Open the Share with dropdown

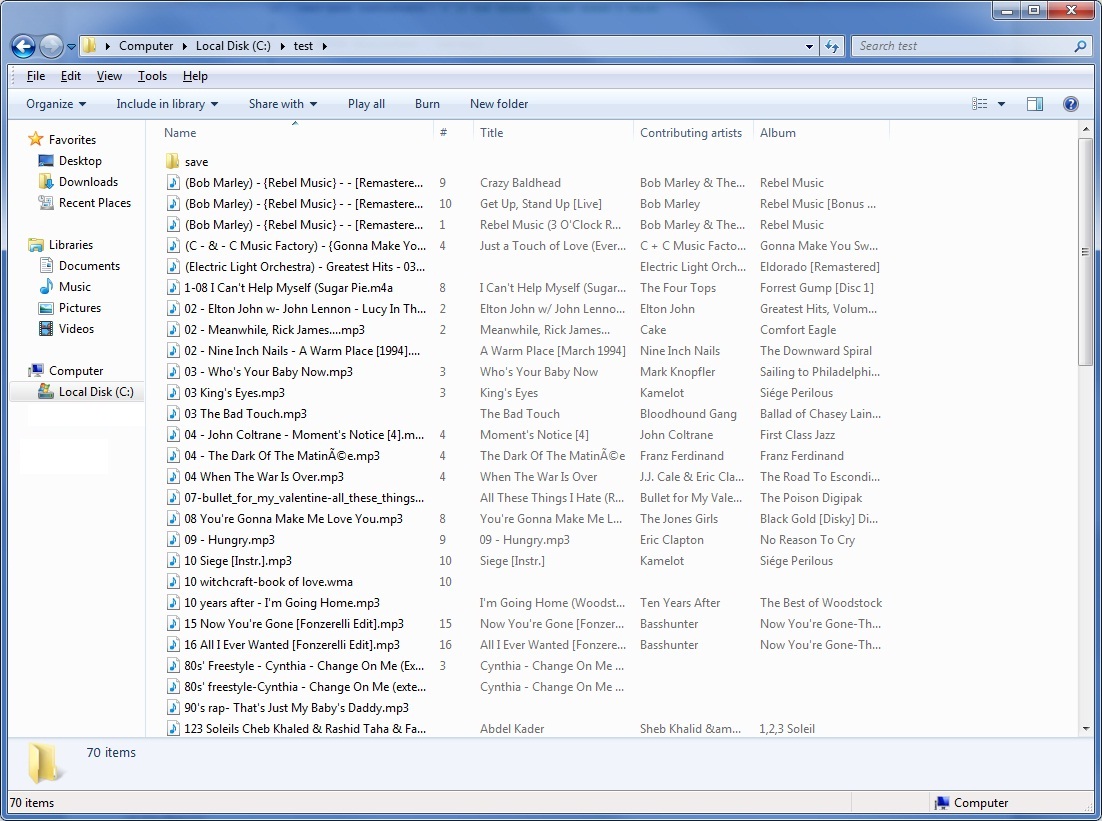(x=282, y=103)
